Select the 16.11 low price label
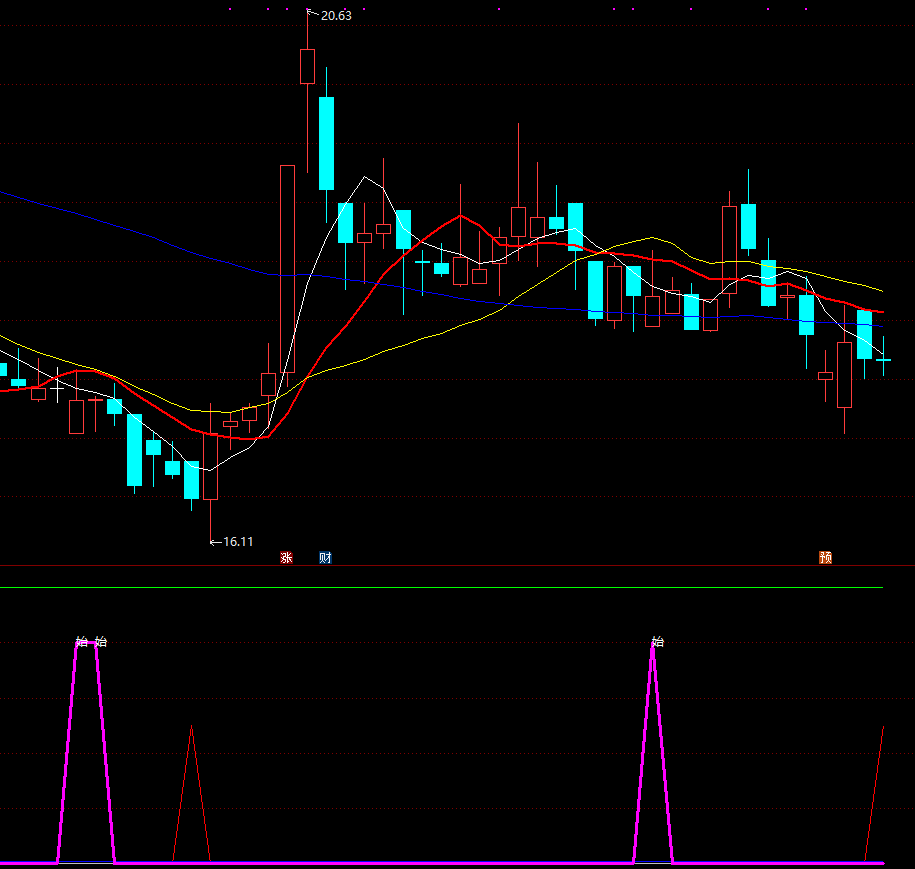 point(238,542)
